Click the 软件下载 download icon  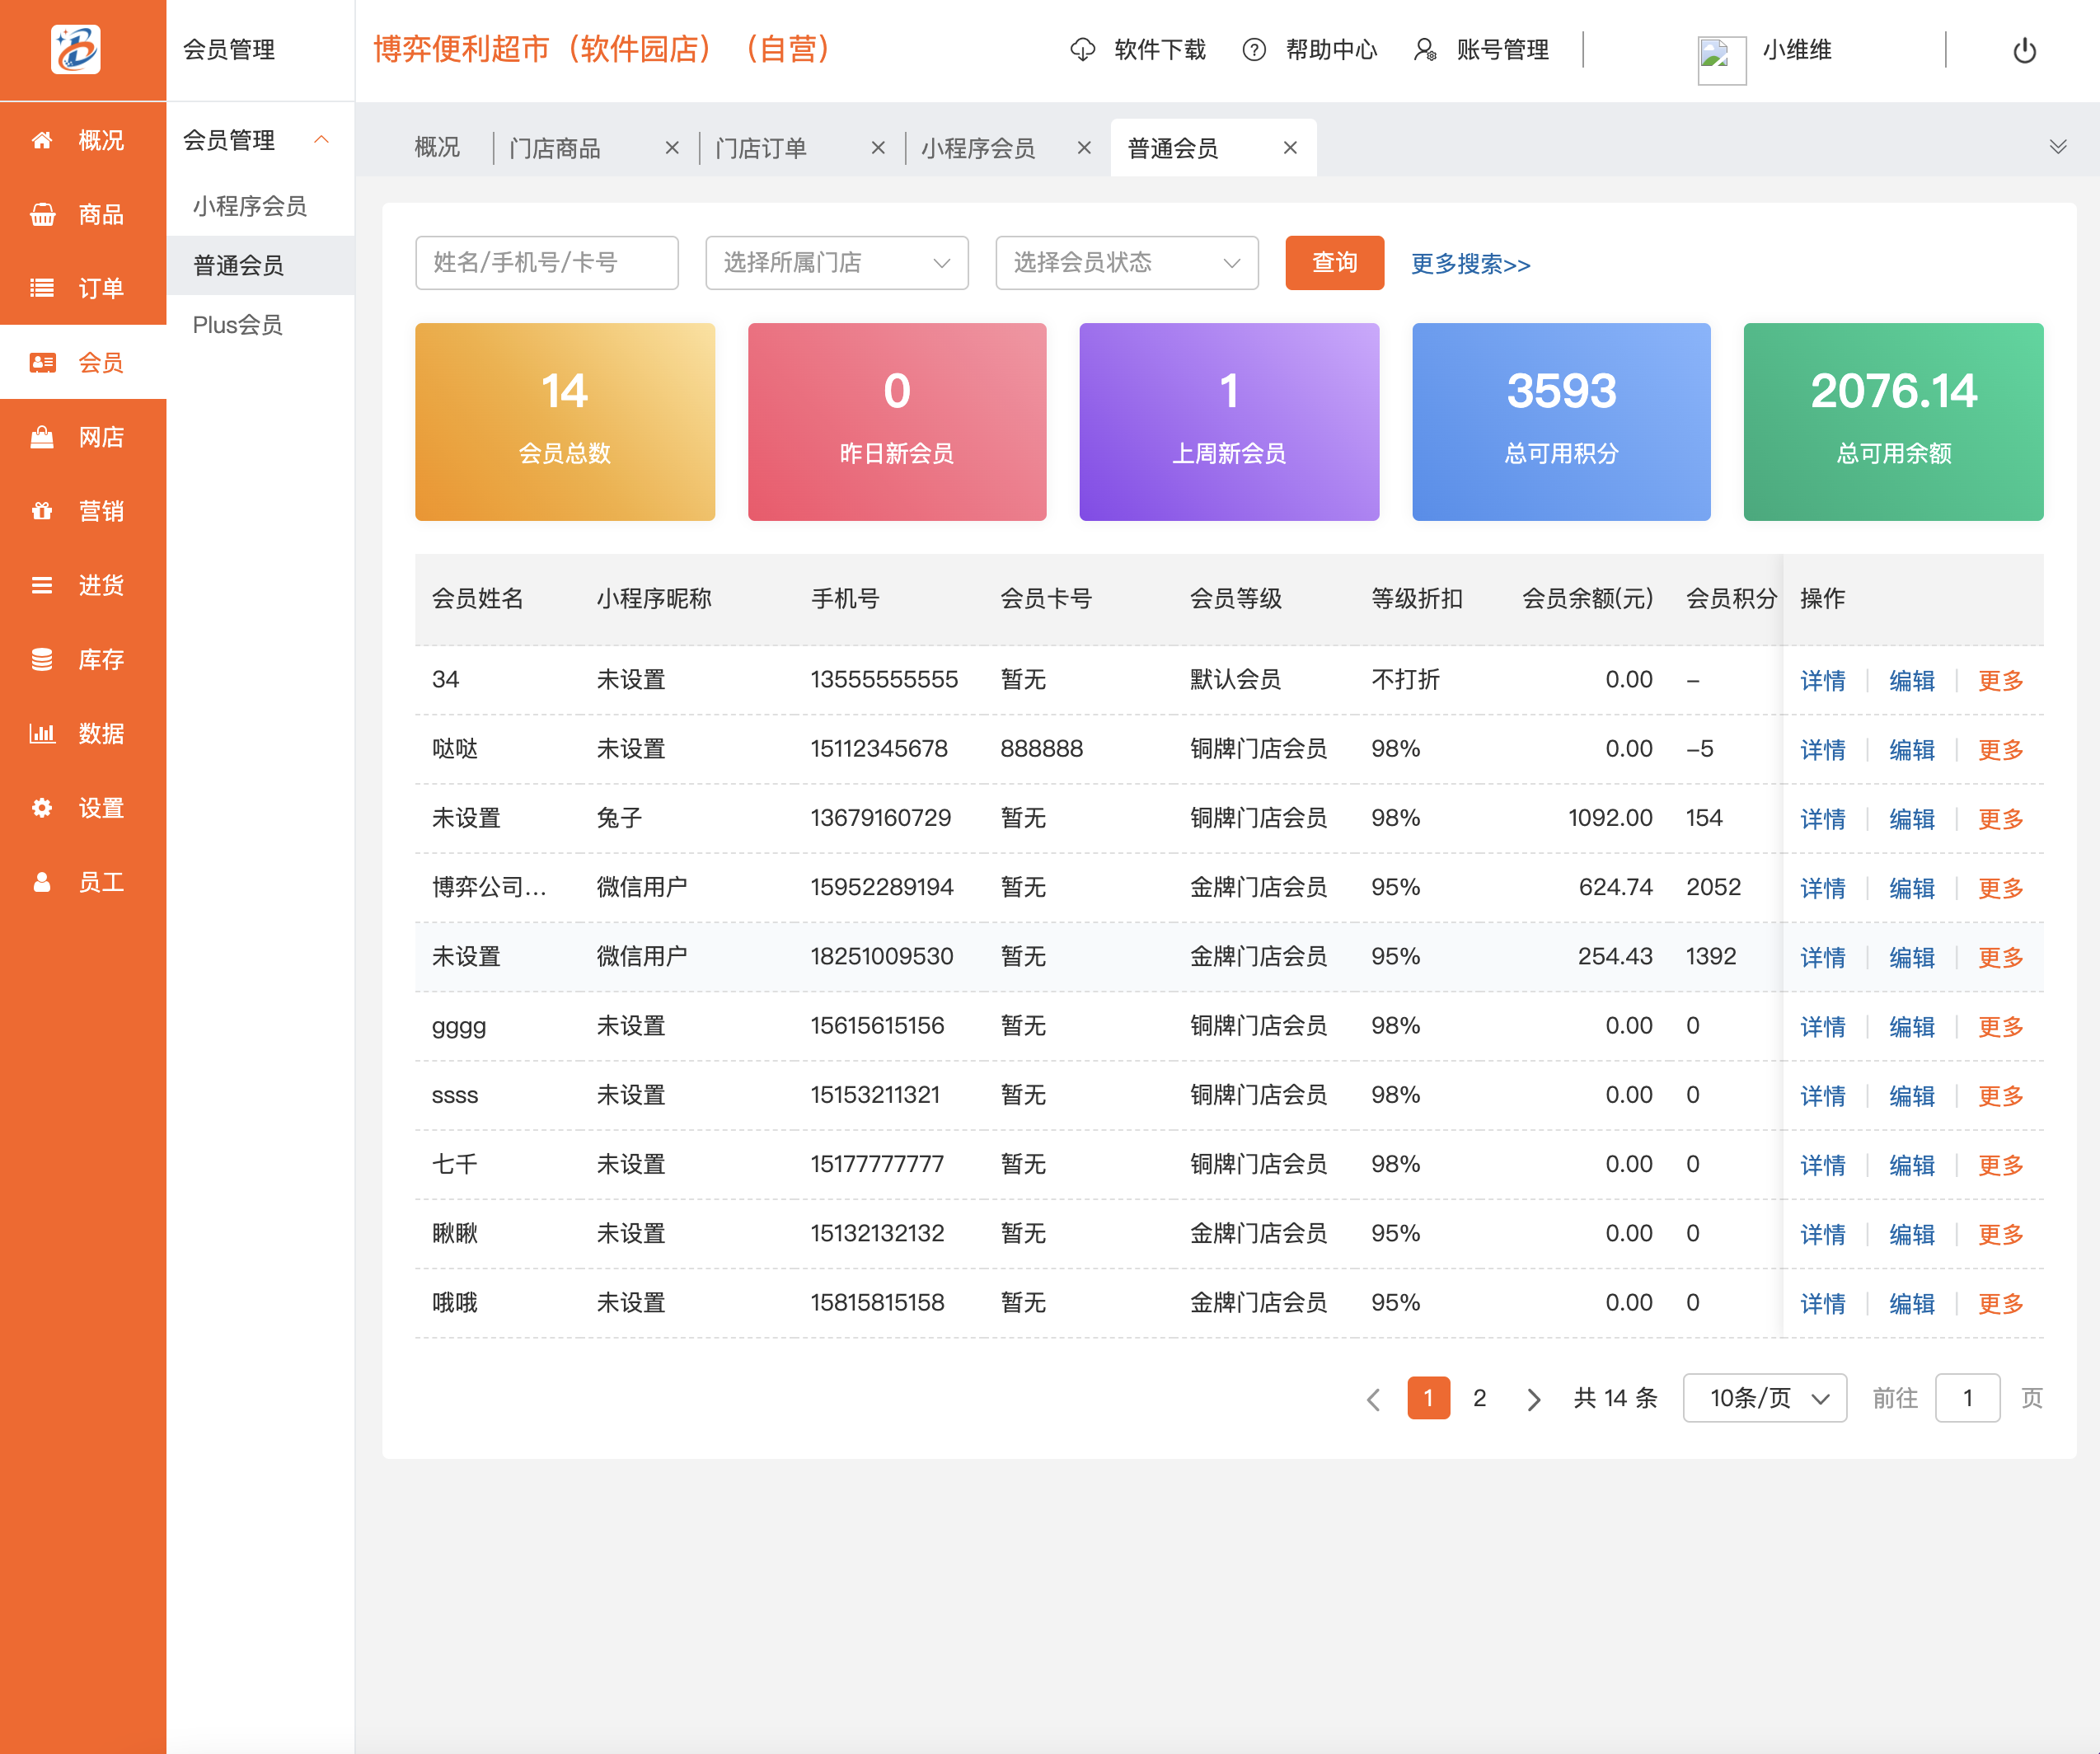(x=1083, y=49)
